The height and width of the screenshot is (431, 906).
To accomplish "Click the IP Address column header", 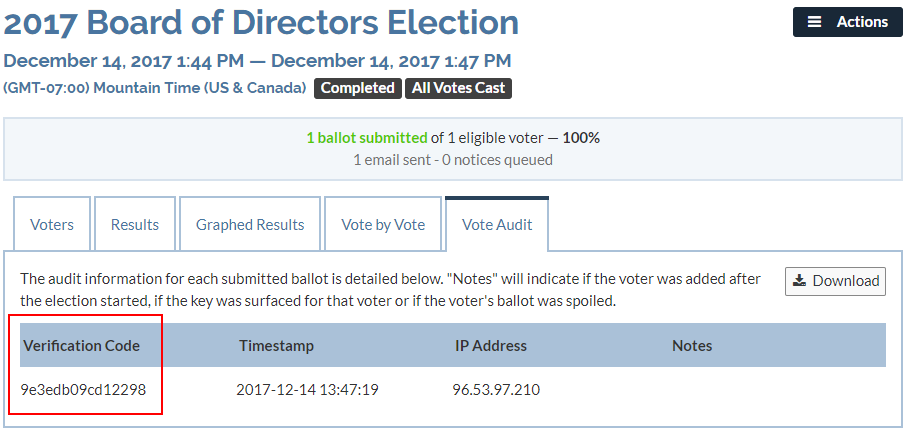I will [491, 345].
